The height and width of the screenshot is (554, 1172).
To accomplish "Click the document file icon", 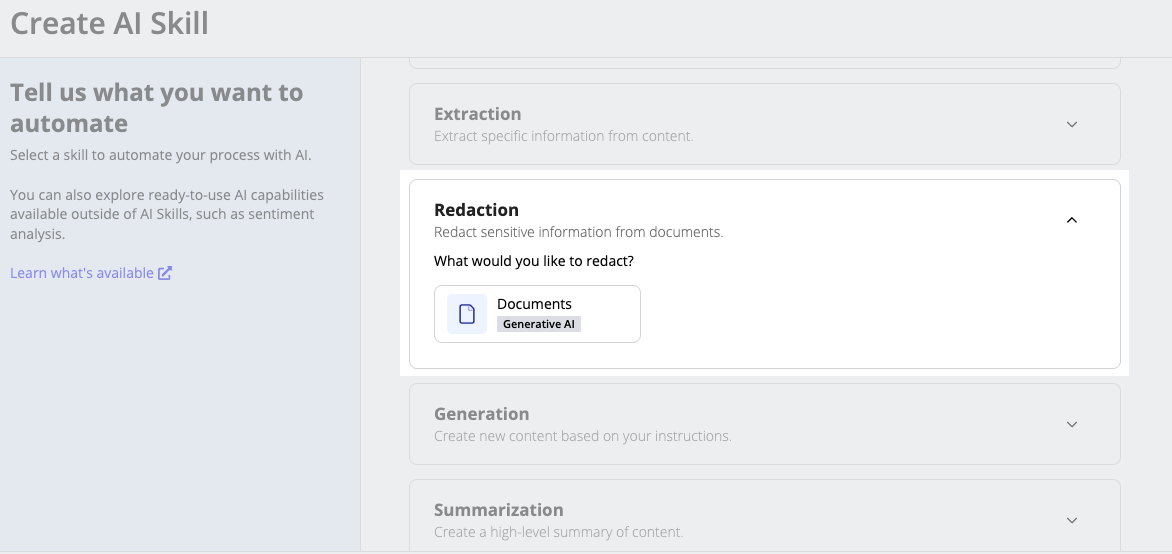I will 466,314.
